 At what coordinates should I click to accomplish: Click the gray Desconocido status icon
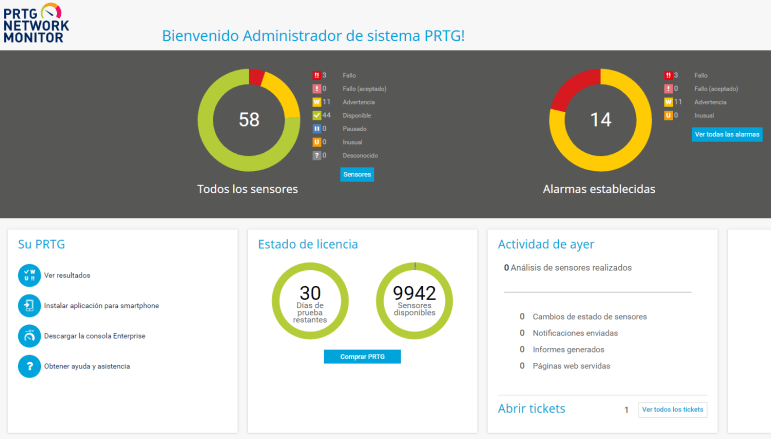[317, 155]
